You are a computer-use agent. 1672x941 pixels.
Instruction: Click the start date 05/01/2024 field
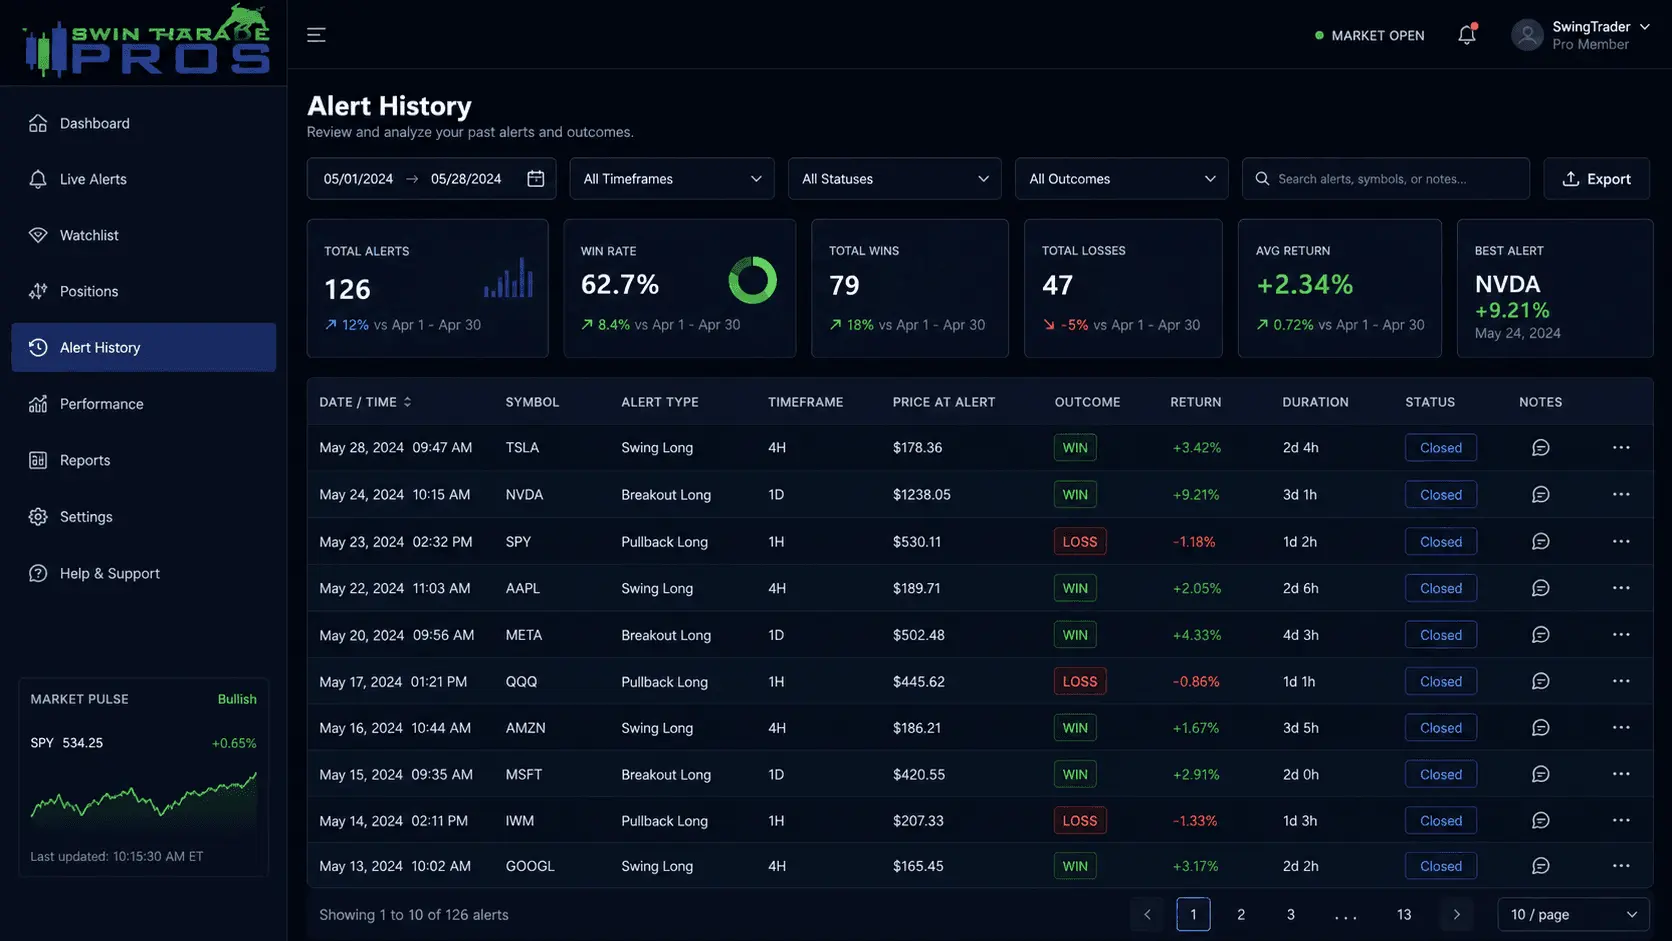(x=358, y=179)
